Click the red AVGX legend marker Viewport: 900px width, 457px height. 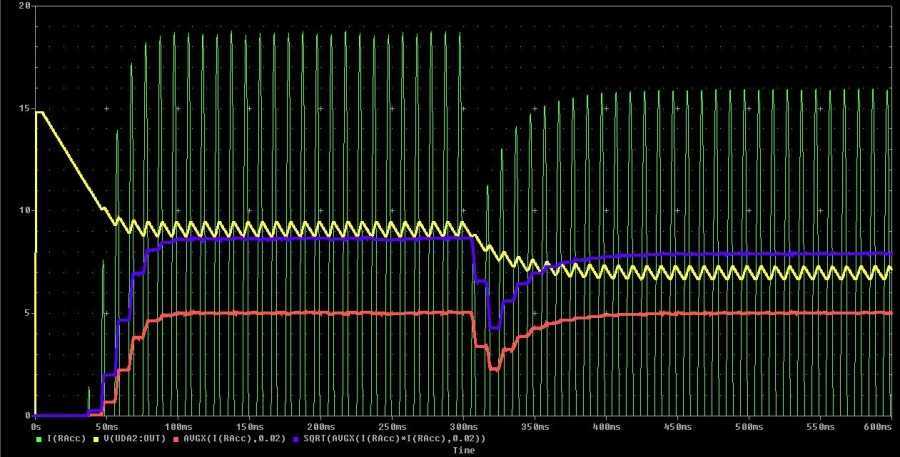point(174,438)
